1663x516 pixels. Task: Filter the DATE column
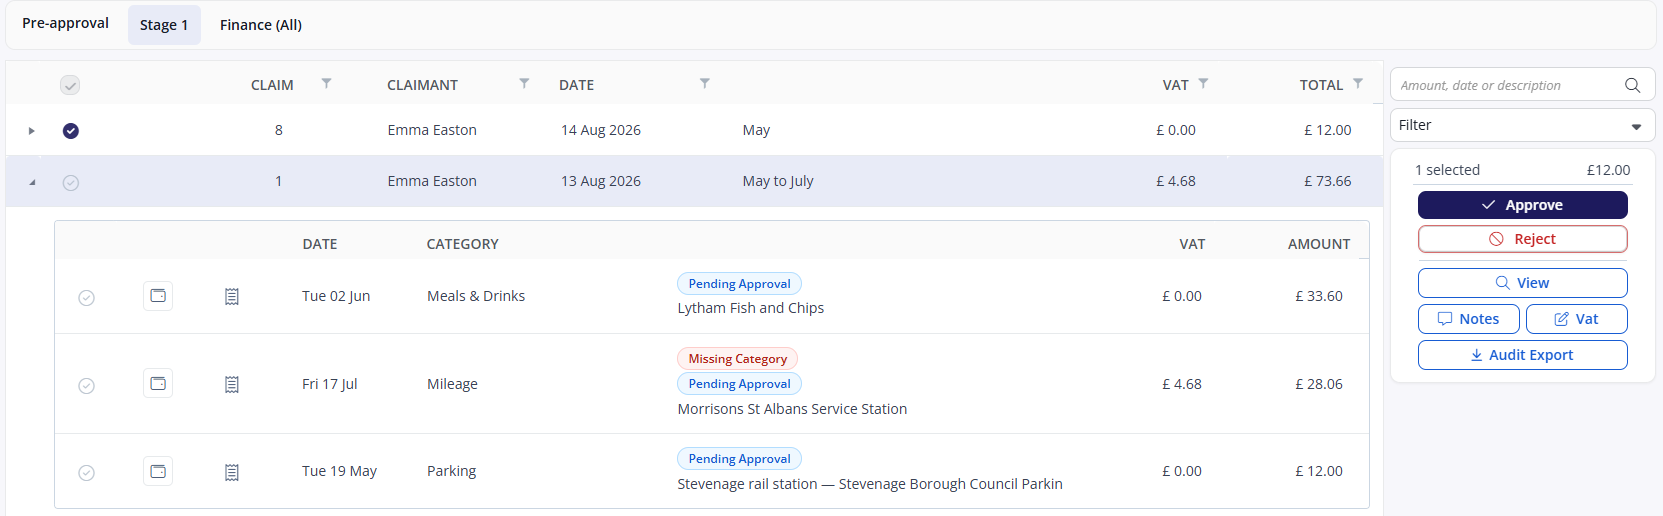705,84
